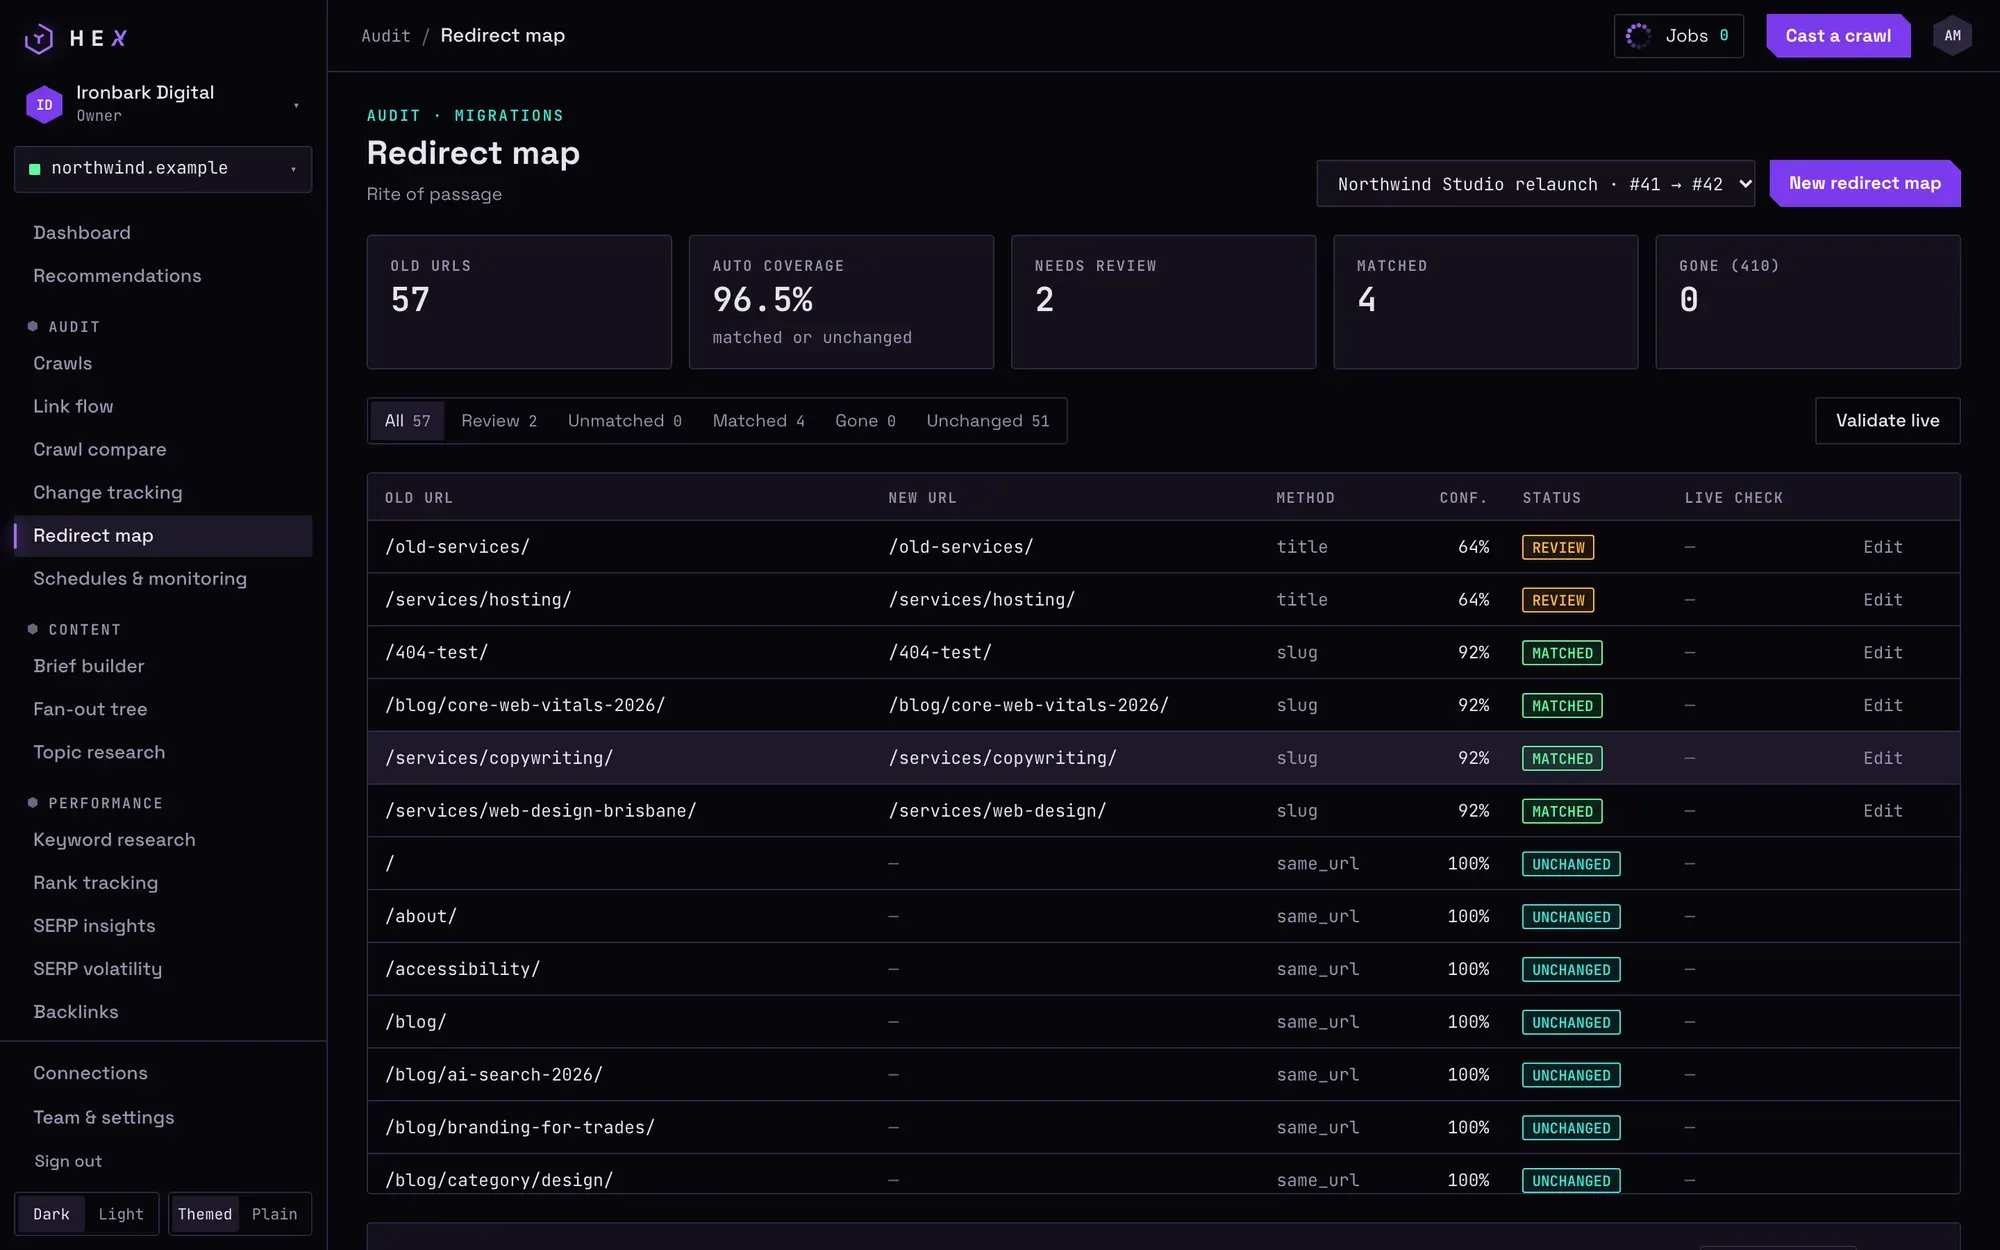Click Sign out link
The height and width of the screenshot is (1250, 2000).
tap(68, 1161)
